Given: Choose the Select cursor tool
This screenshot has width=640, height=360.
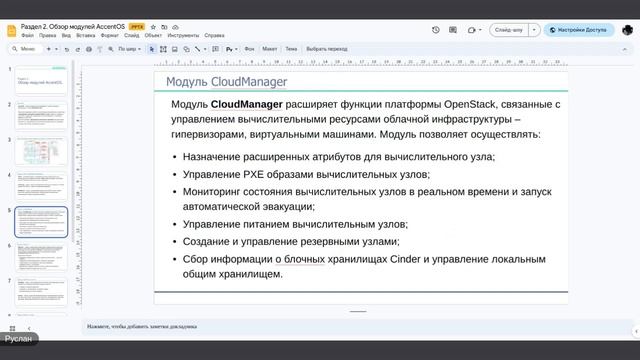Looking at the screenshot, I should [152, 49].
